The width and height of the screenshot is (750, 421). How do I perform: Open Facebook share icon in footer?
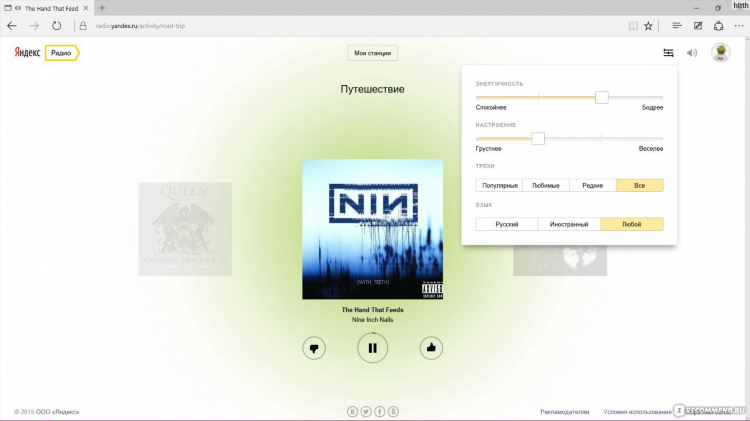coord(379,411)
